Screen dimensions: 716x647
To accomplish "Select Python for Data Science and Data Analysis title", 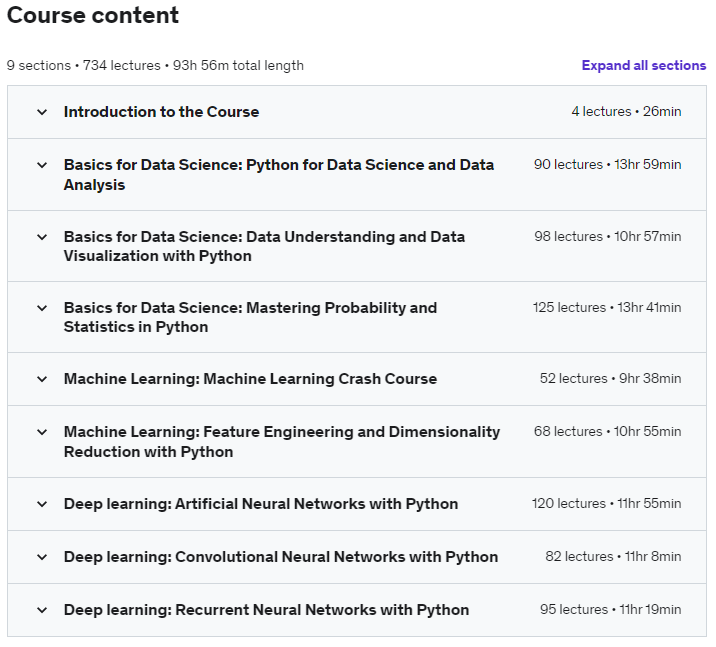I will pyautogui.click(x=278, y=174).
